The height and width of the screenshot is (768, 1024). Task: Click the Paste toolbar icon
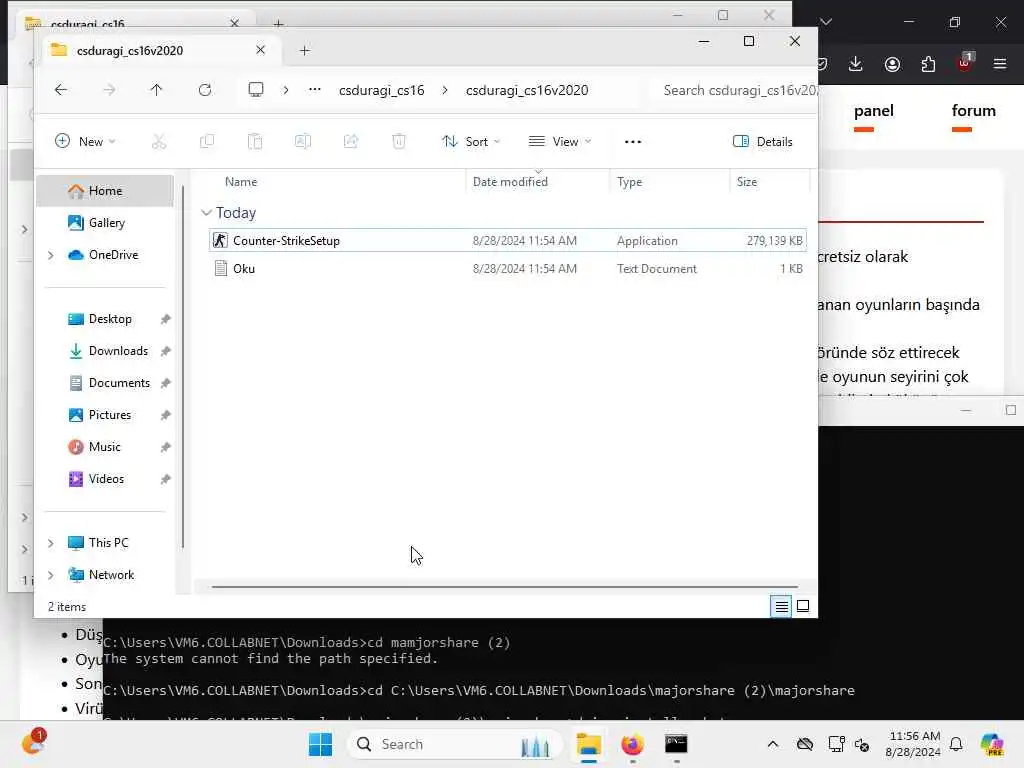[255, 142]
